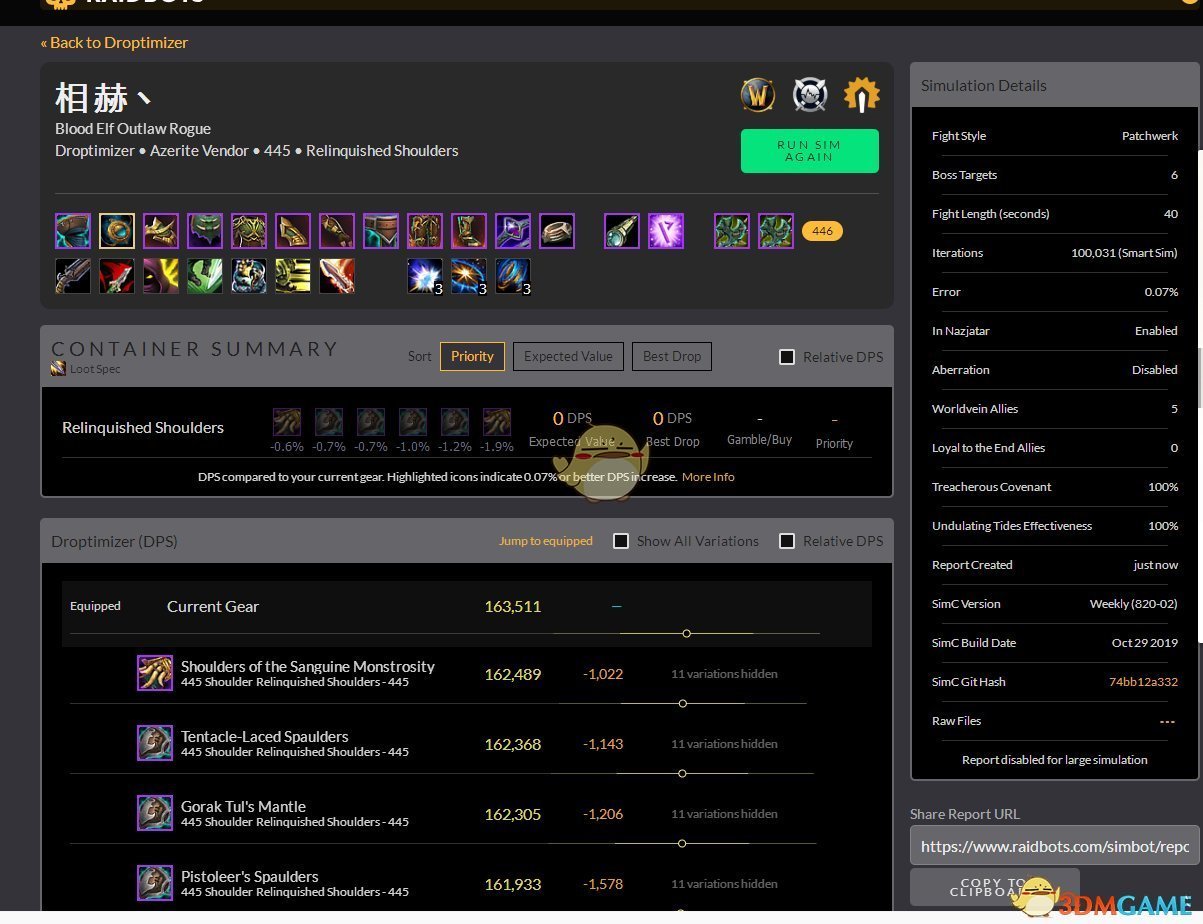Click the Sanguine Monstrosity range bar marker
Image resolution: width=1203 pixels, height=924 pixels.
coord(683,703)
